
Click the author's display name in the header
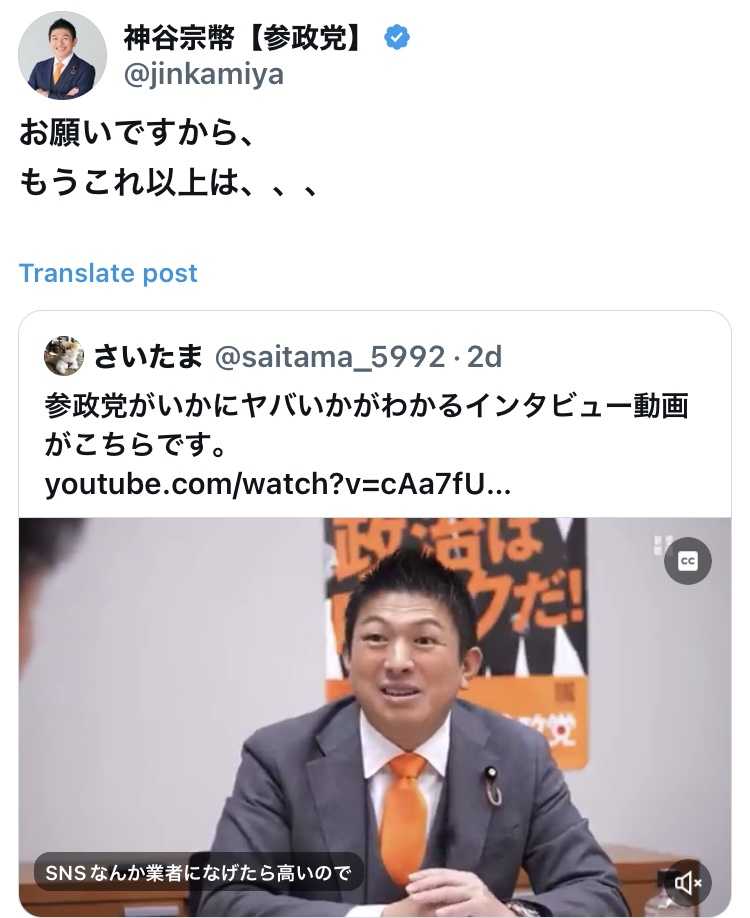click(x=244, y=38)
